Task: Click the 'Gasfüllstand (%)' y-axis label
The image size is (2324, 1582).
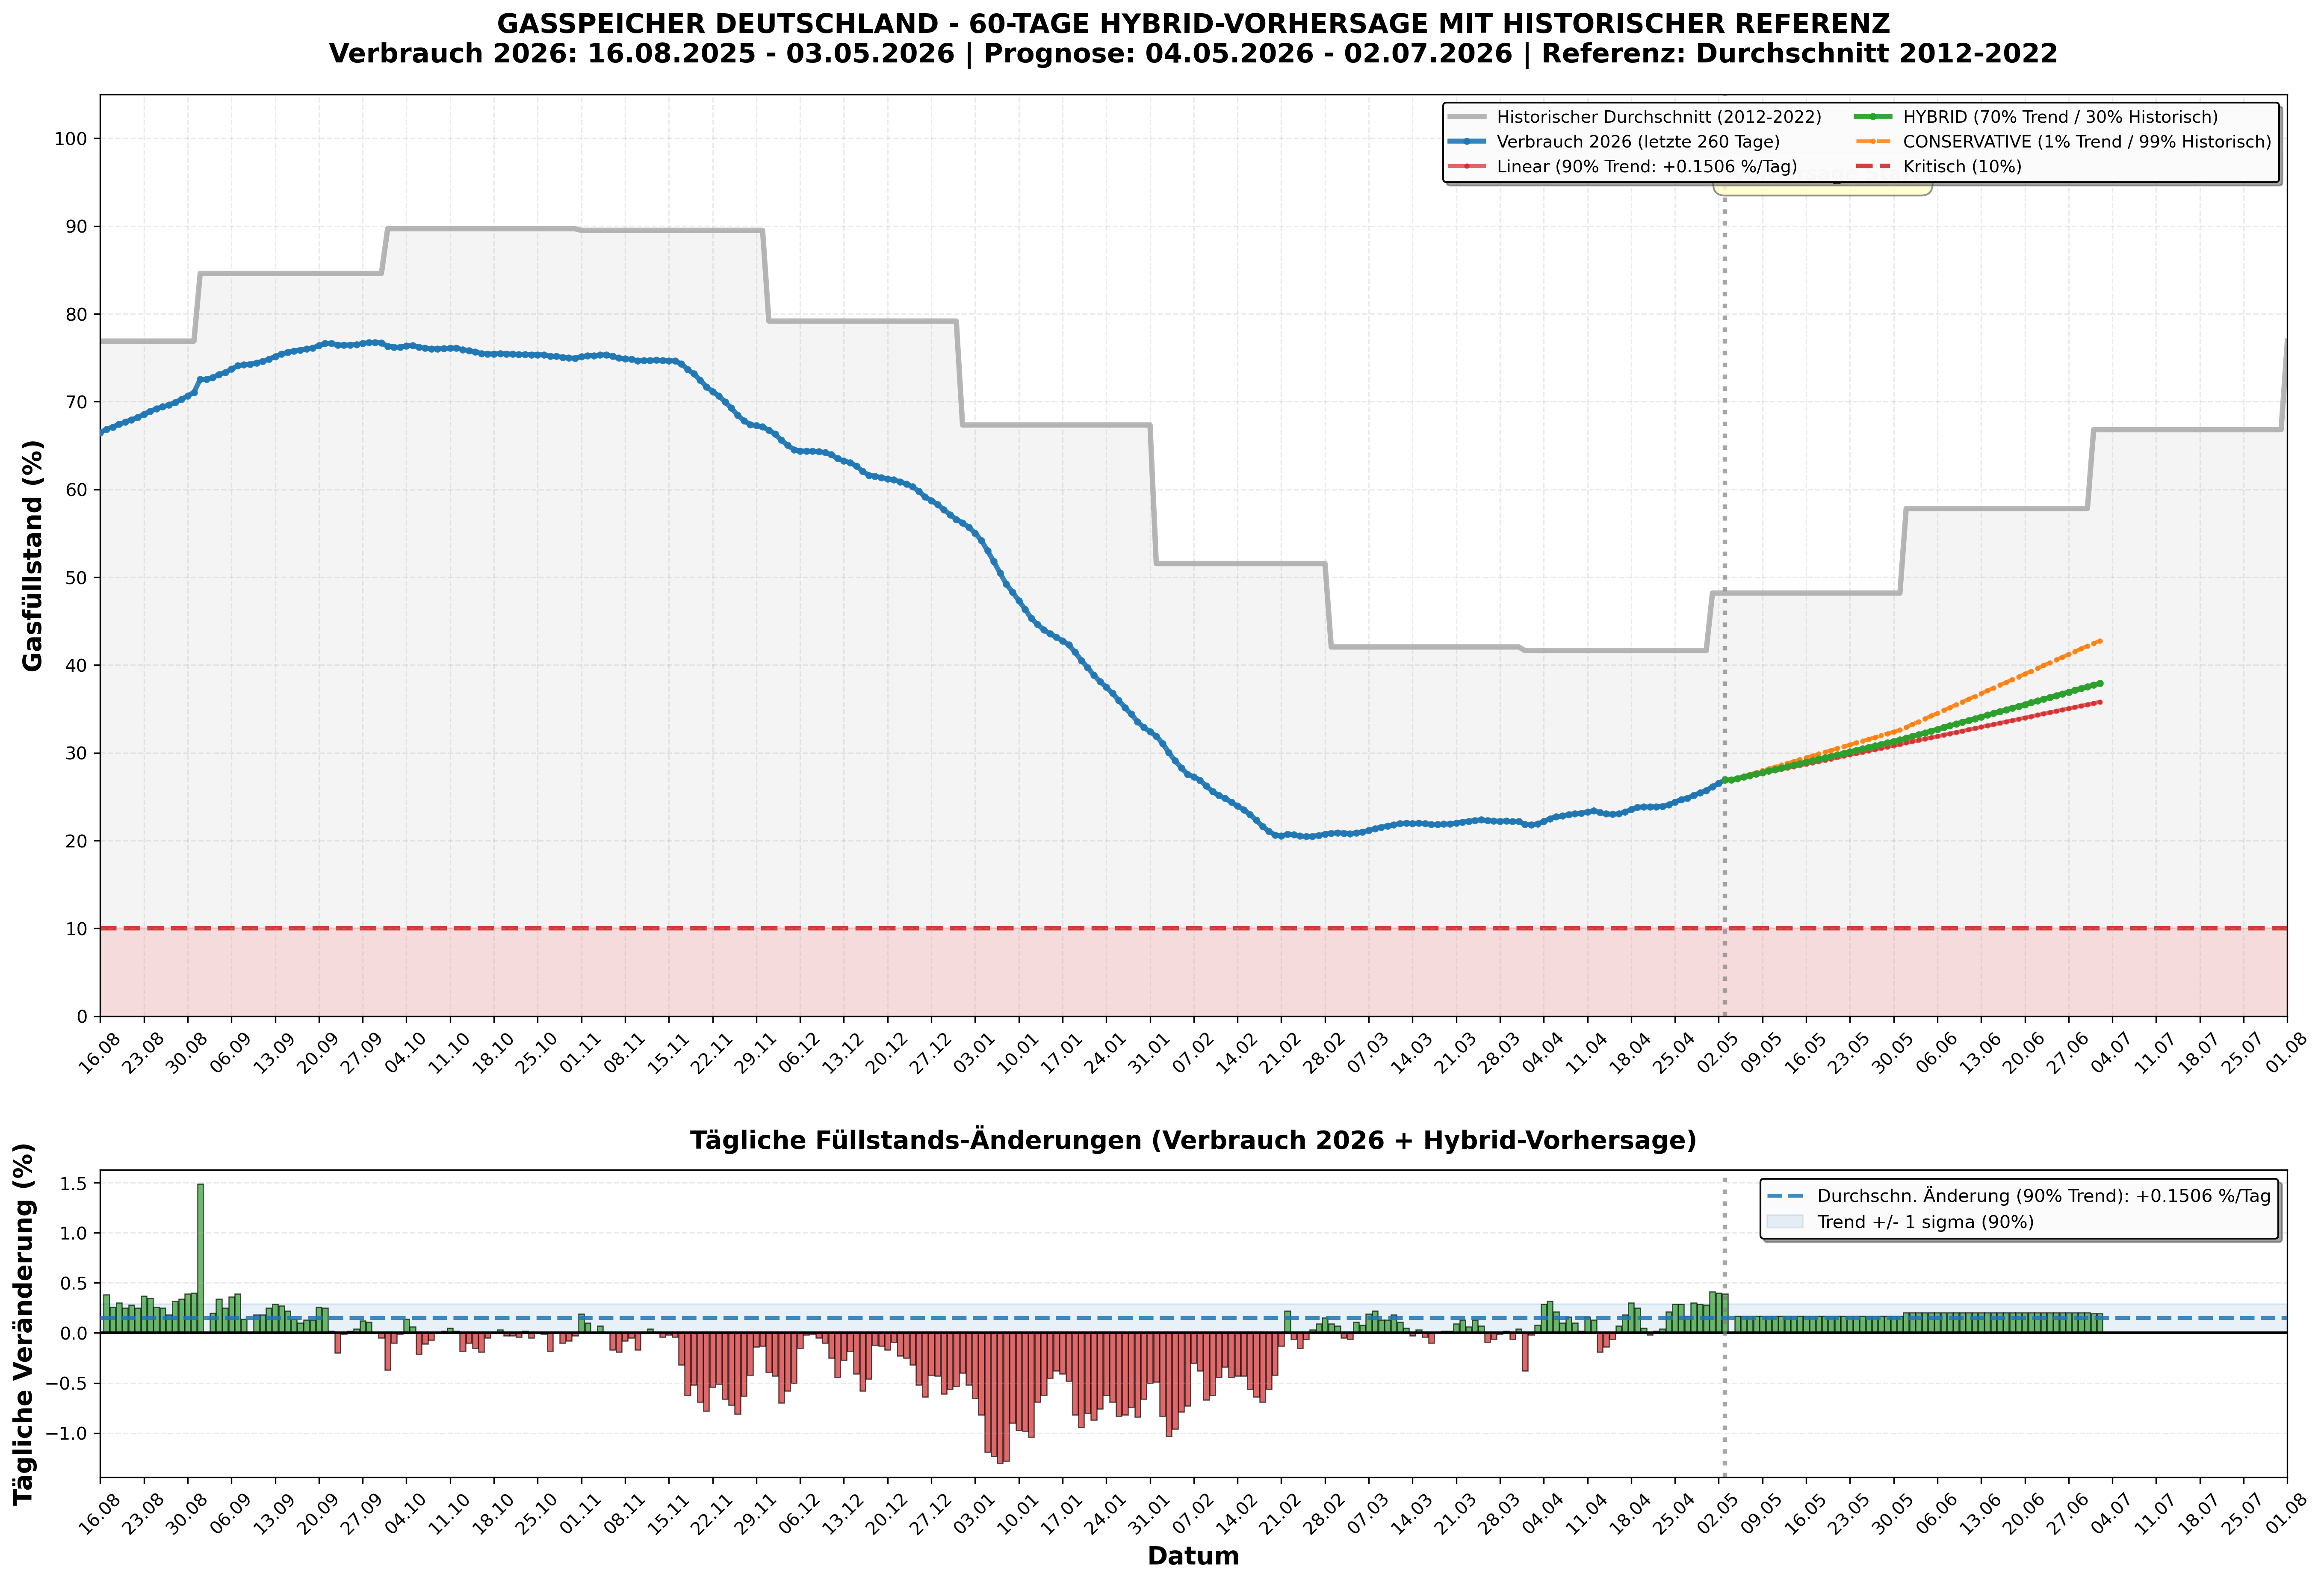Action: (x=33, y=555)
